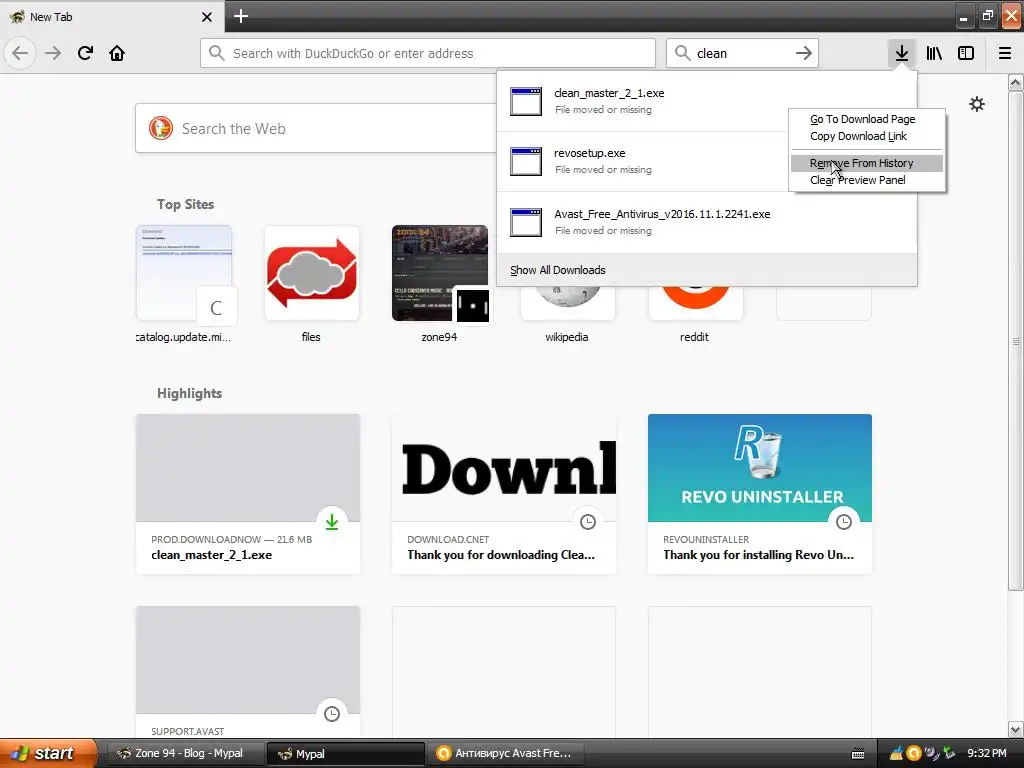Open the Library toolbar icon
This screenshot has width=1024, height=768.
pyautogui.click(x=934, y=53)
